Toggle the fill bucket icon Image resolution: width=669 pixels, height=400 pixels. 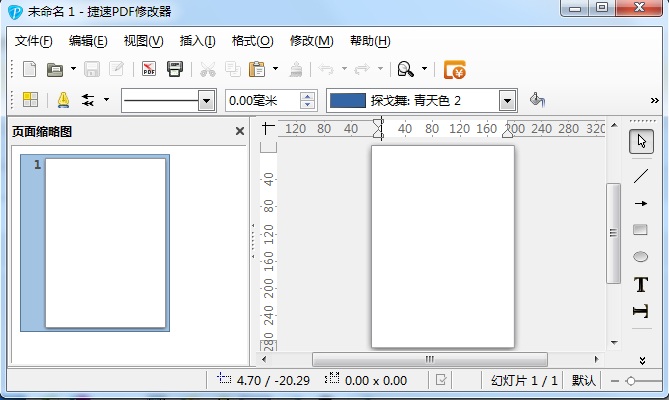click(x=537, y=100)
